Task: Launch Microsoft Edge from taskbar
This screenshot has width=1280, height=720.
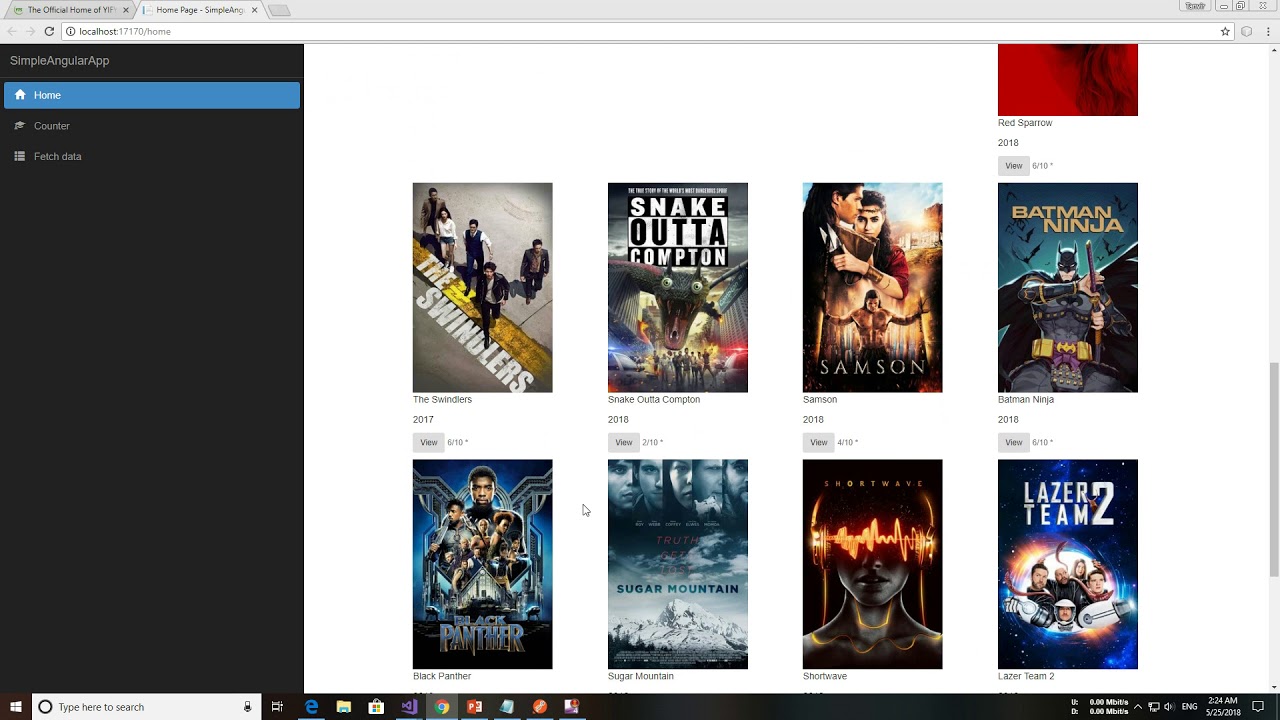Action: tap(311, 707)
